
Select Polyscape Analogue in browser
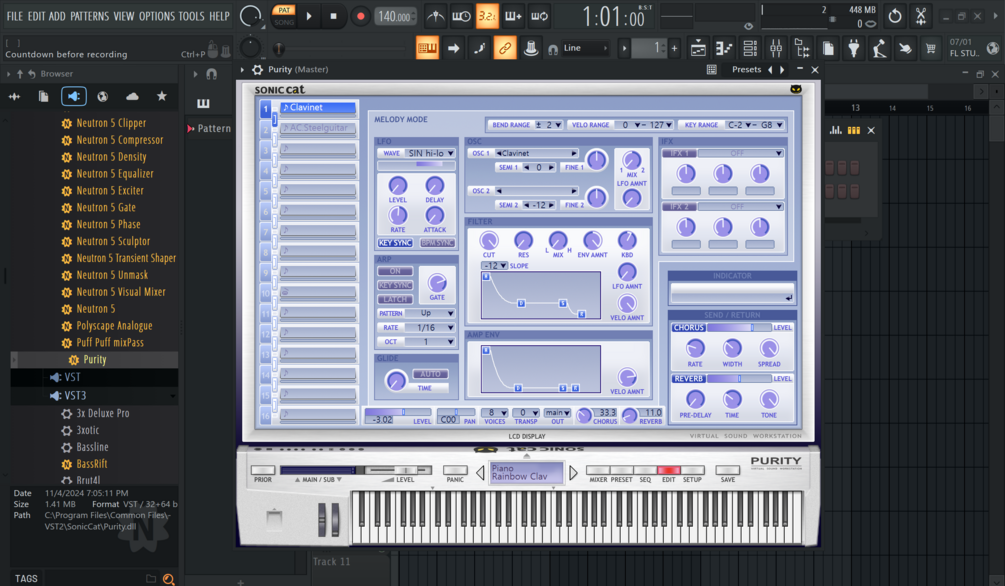point(114,326)
